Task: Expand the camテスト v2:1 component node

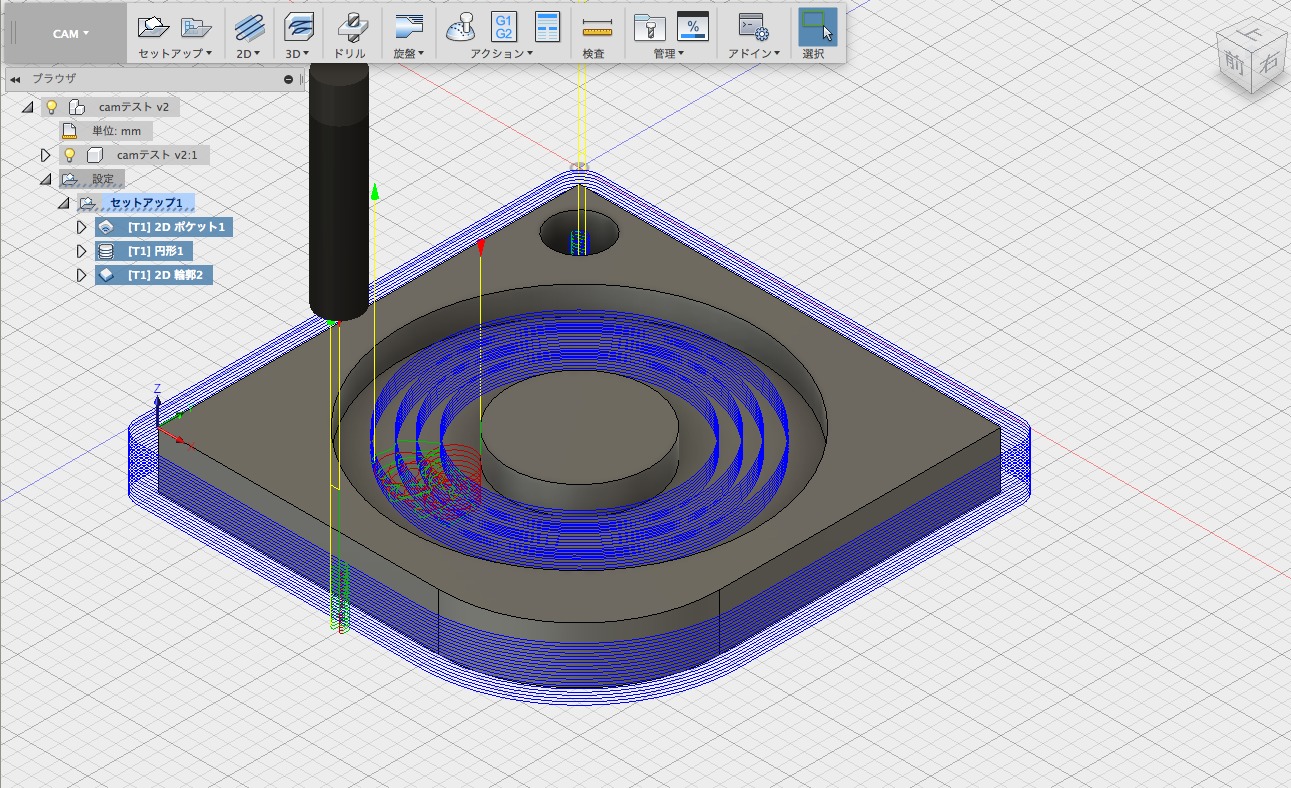Action: (x=45, y=155)
